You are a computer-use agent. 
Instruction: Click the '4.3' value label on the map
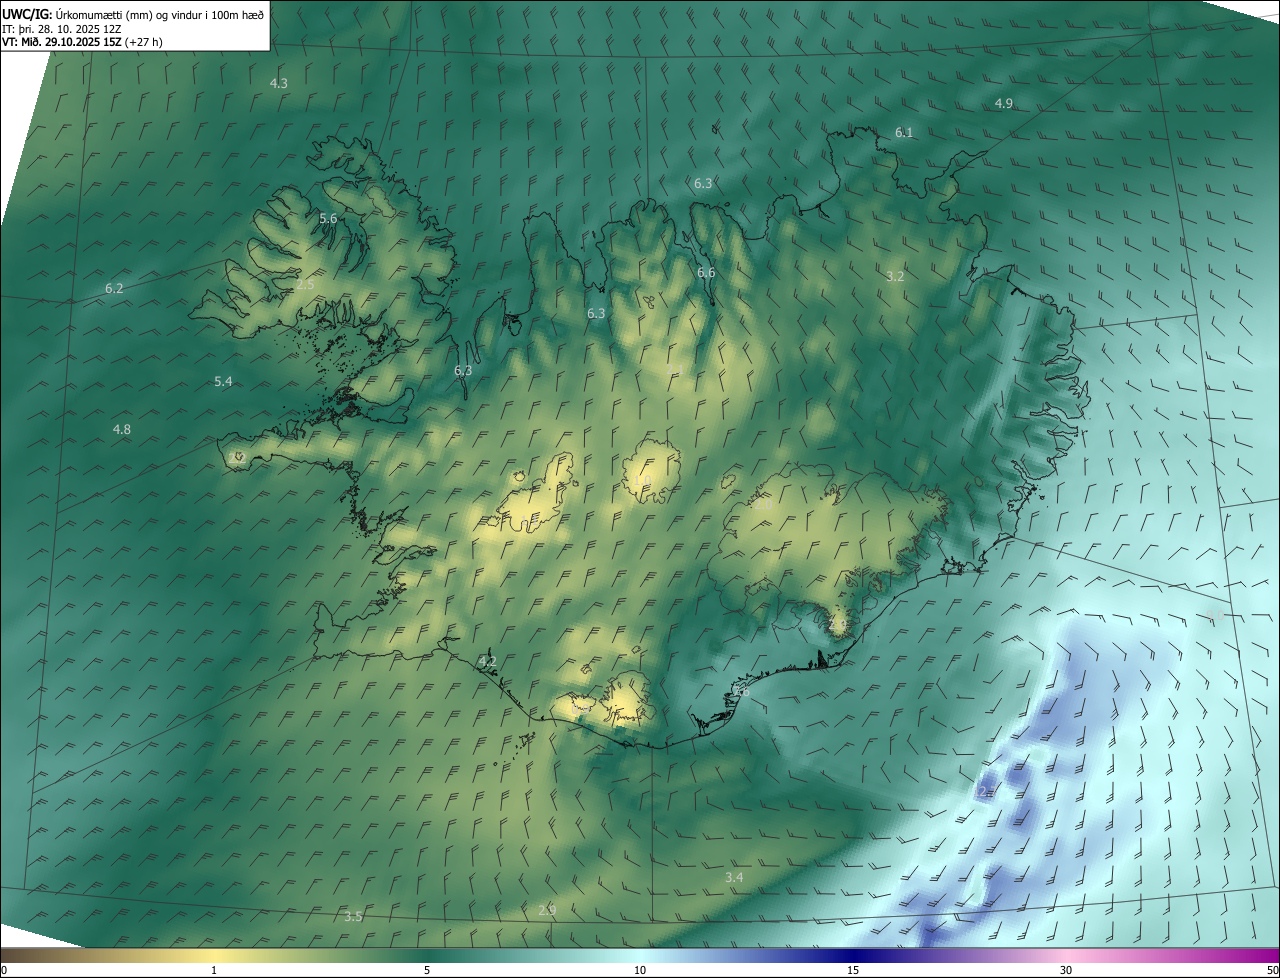point(279,83)
